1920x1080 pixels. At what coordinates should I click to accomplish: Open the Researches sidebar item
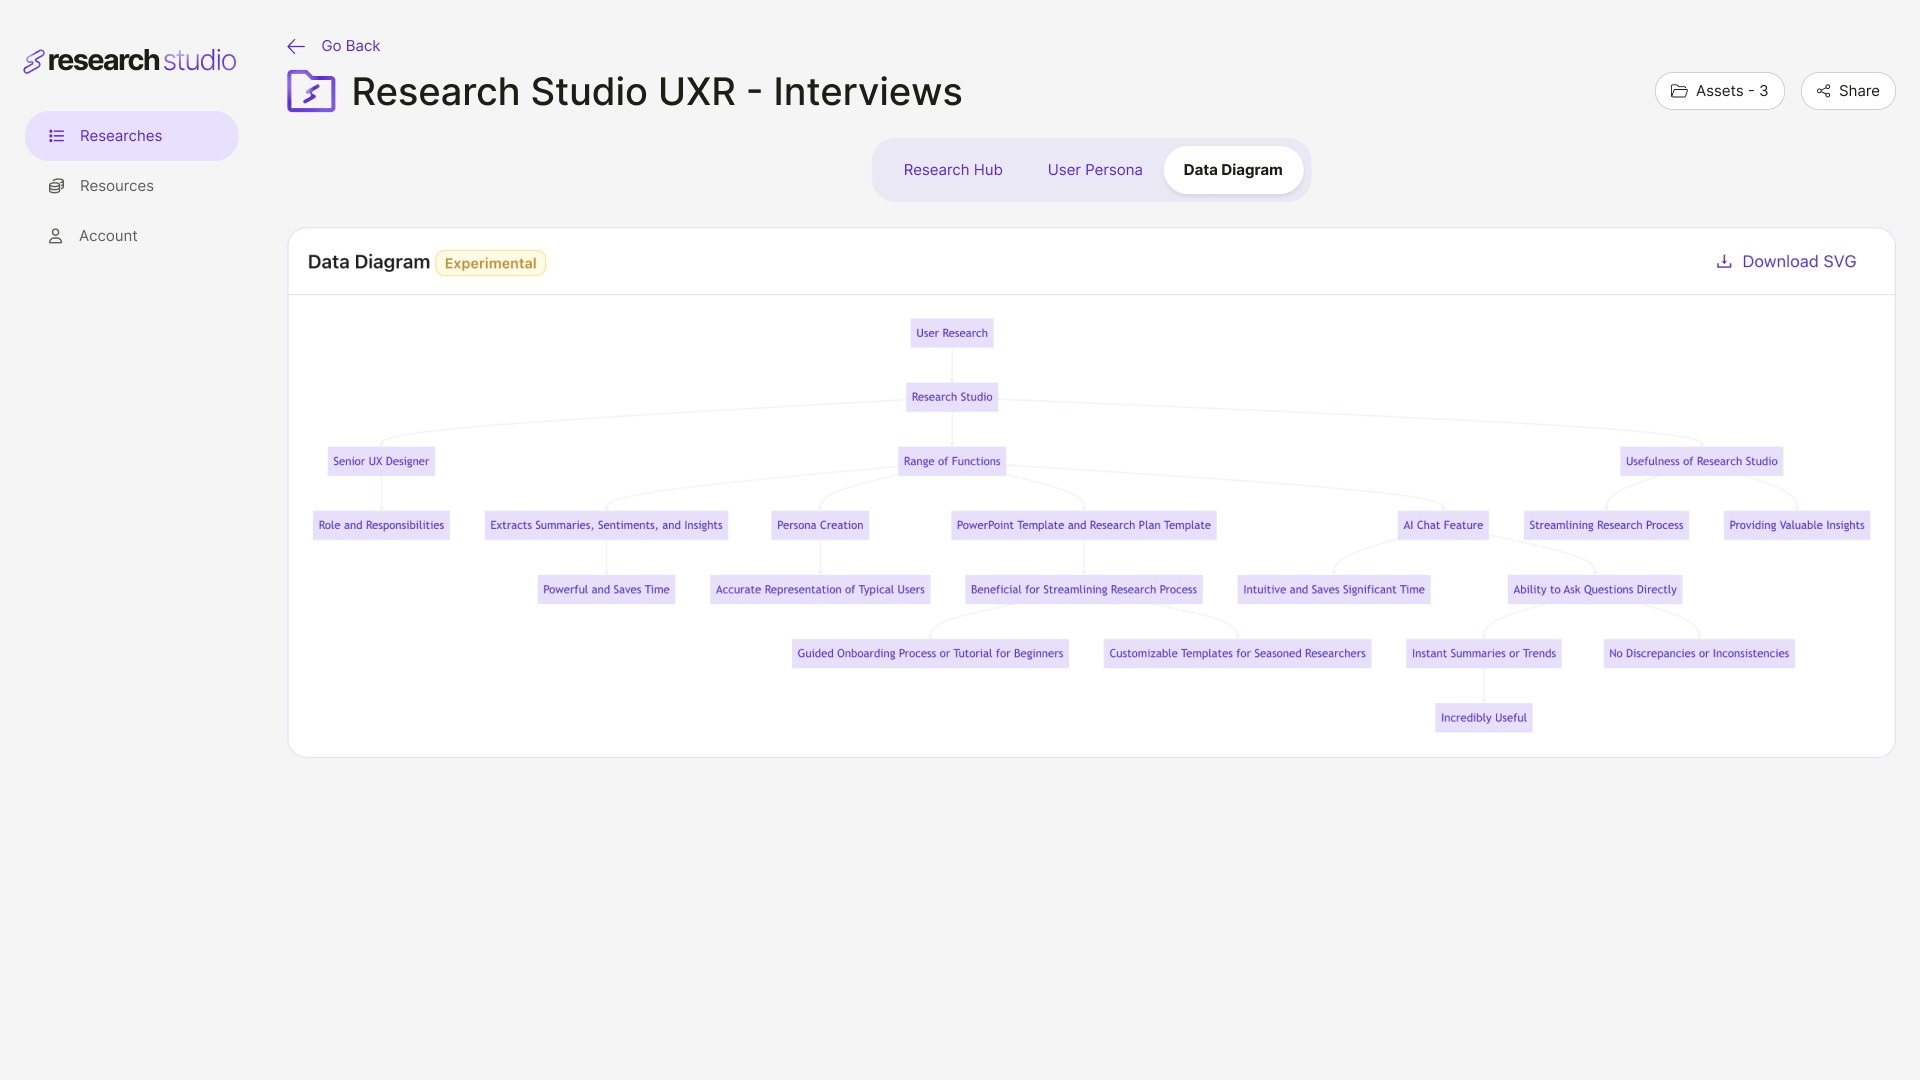coord(132,136)
